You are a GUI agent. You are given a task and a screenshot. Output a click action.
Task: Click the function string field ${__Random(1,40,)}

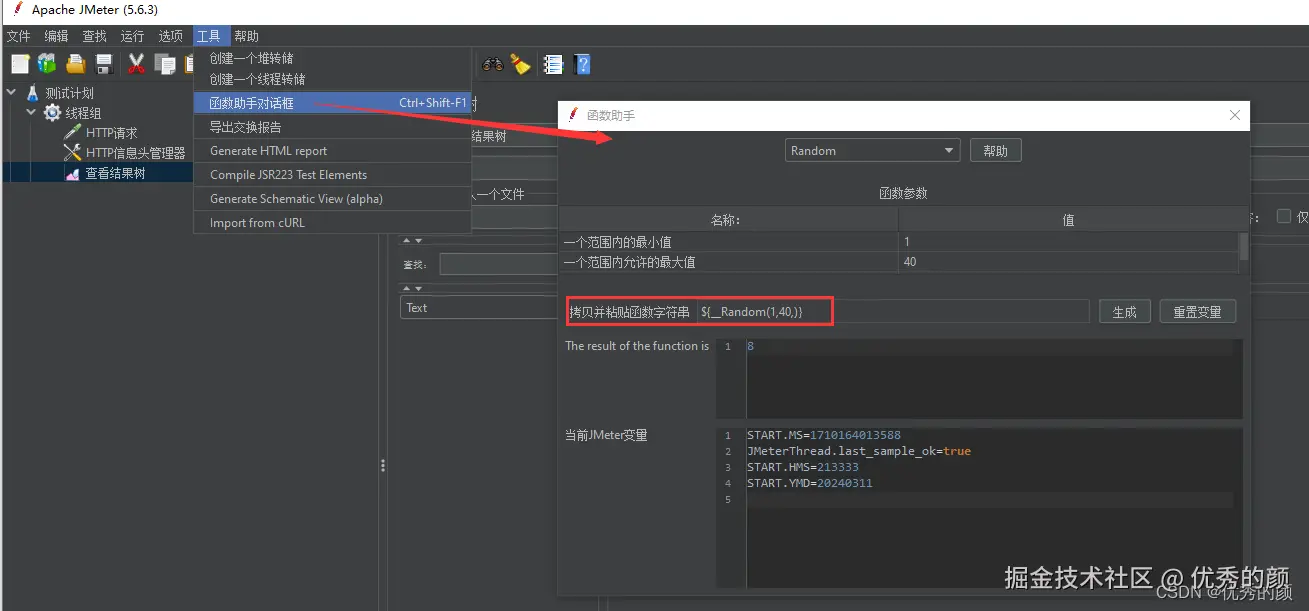tap(893, 312)
